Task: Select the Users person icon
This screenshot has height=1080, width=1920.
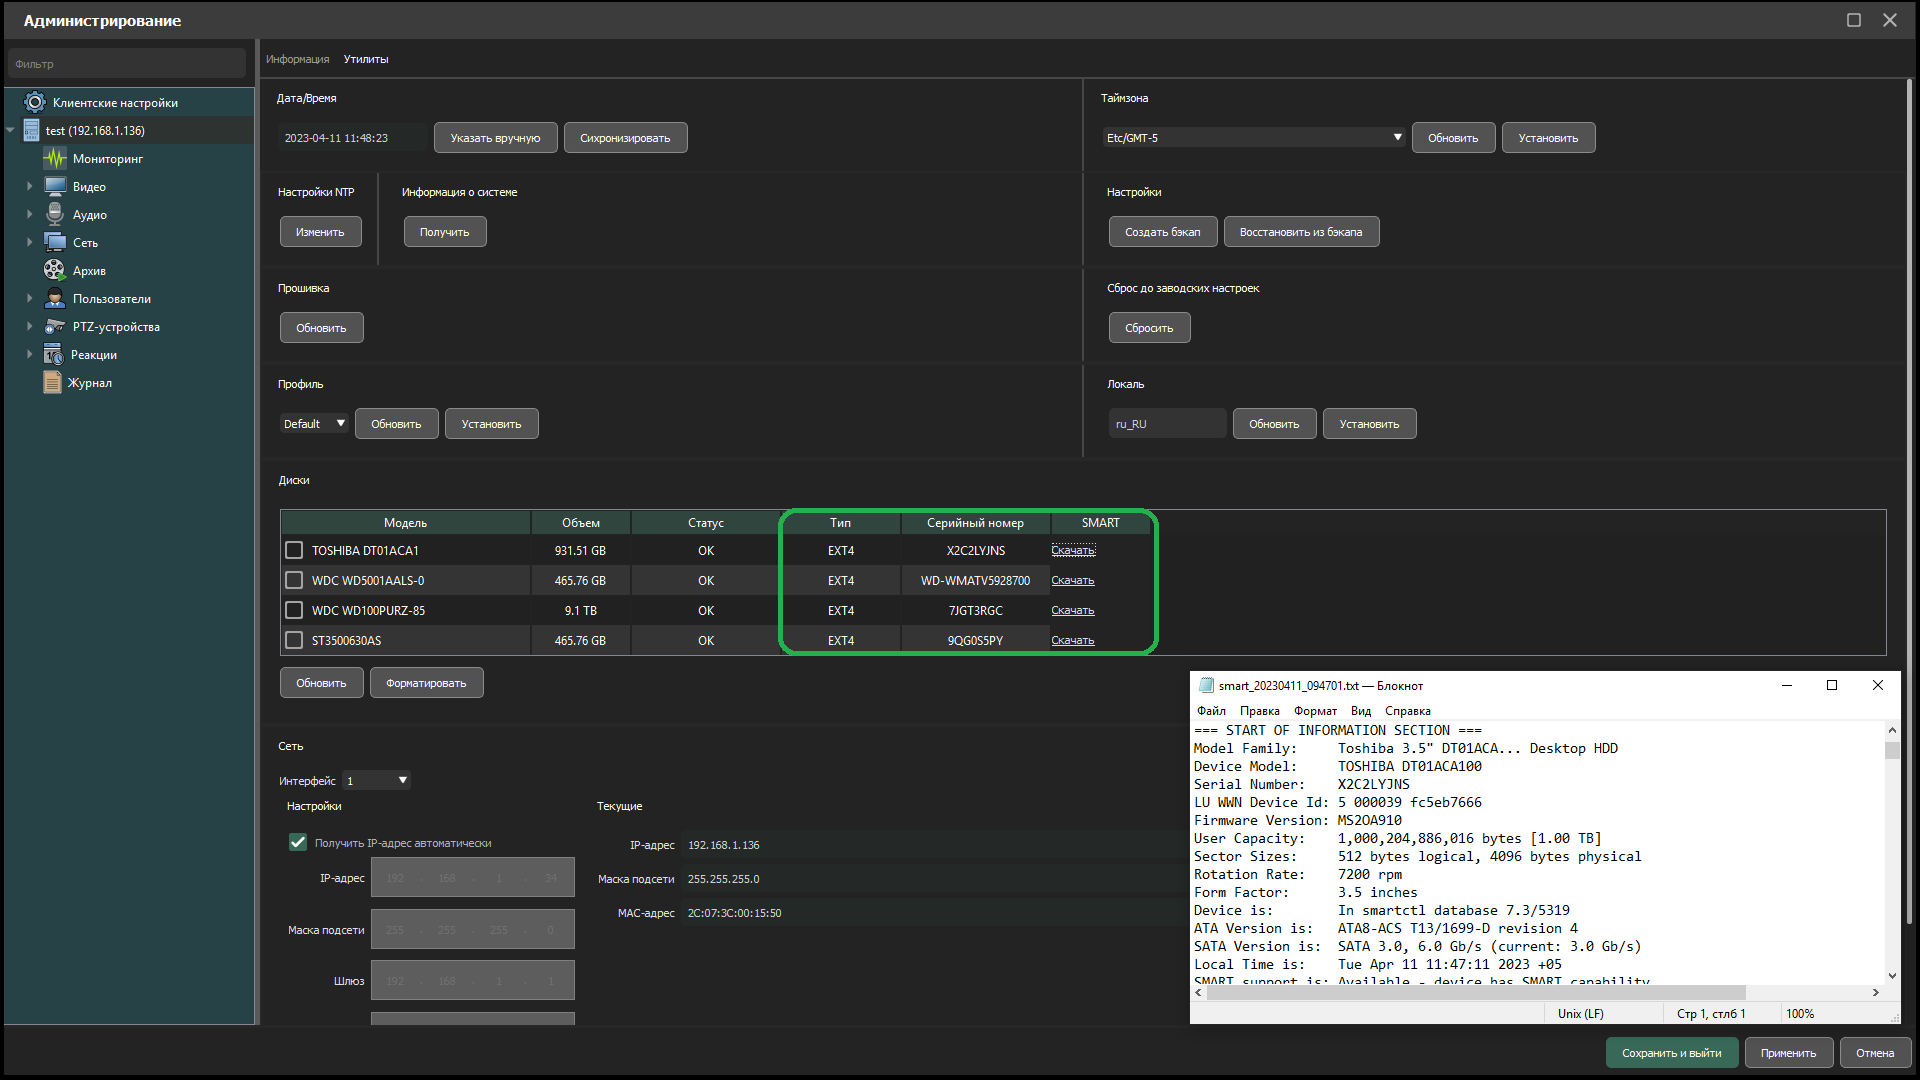Action: 55,299
